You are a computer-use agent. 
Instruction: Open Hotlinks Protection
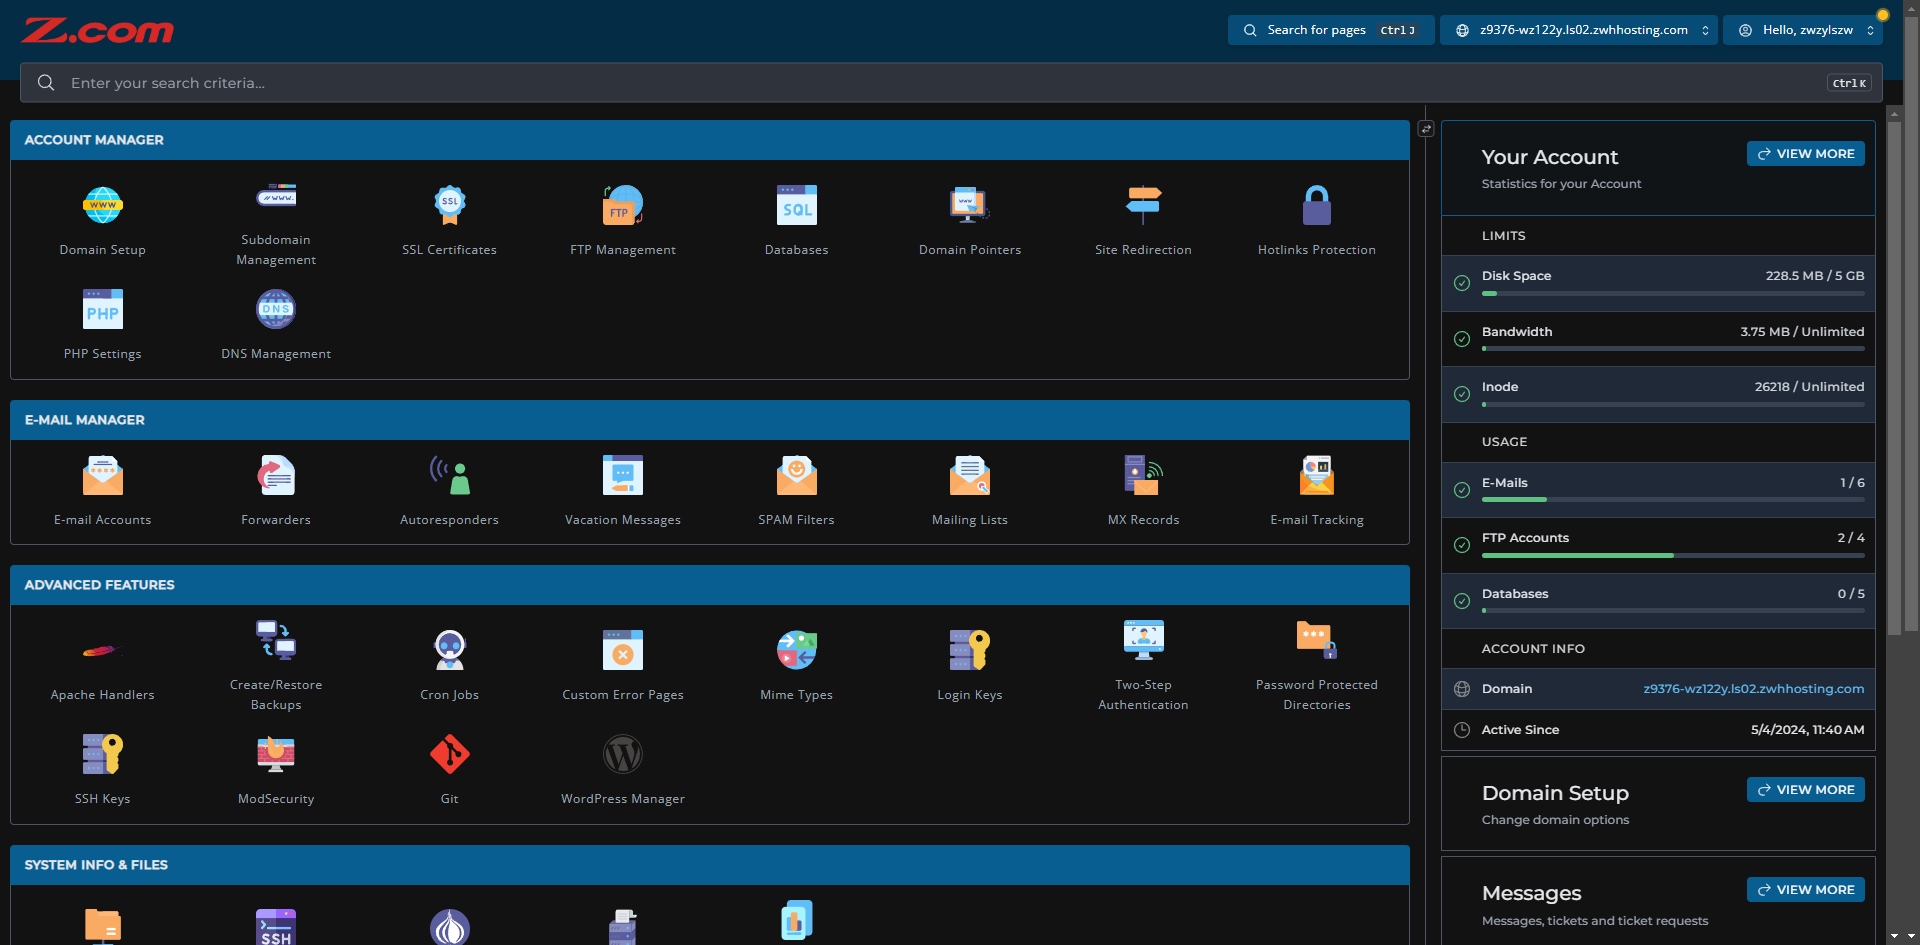[x=1317, y=220]
